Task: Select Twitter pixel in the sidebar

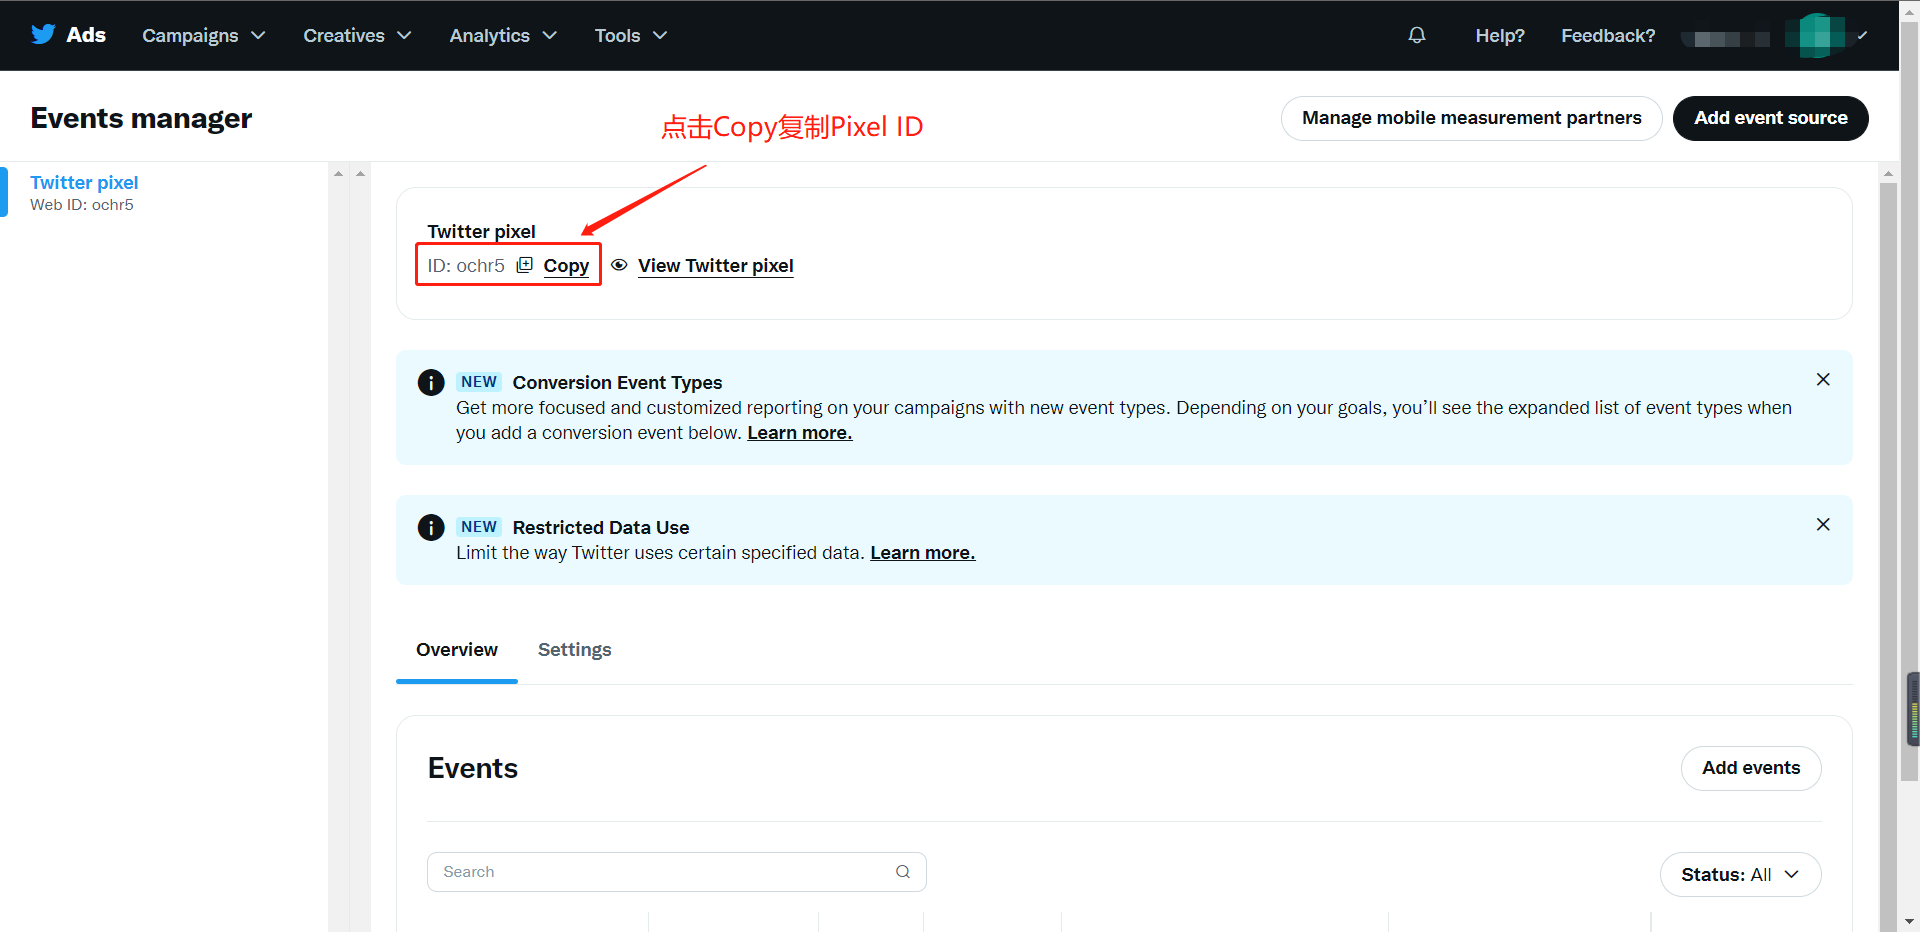Action: [x=84, y=182]
